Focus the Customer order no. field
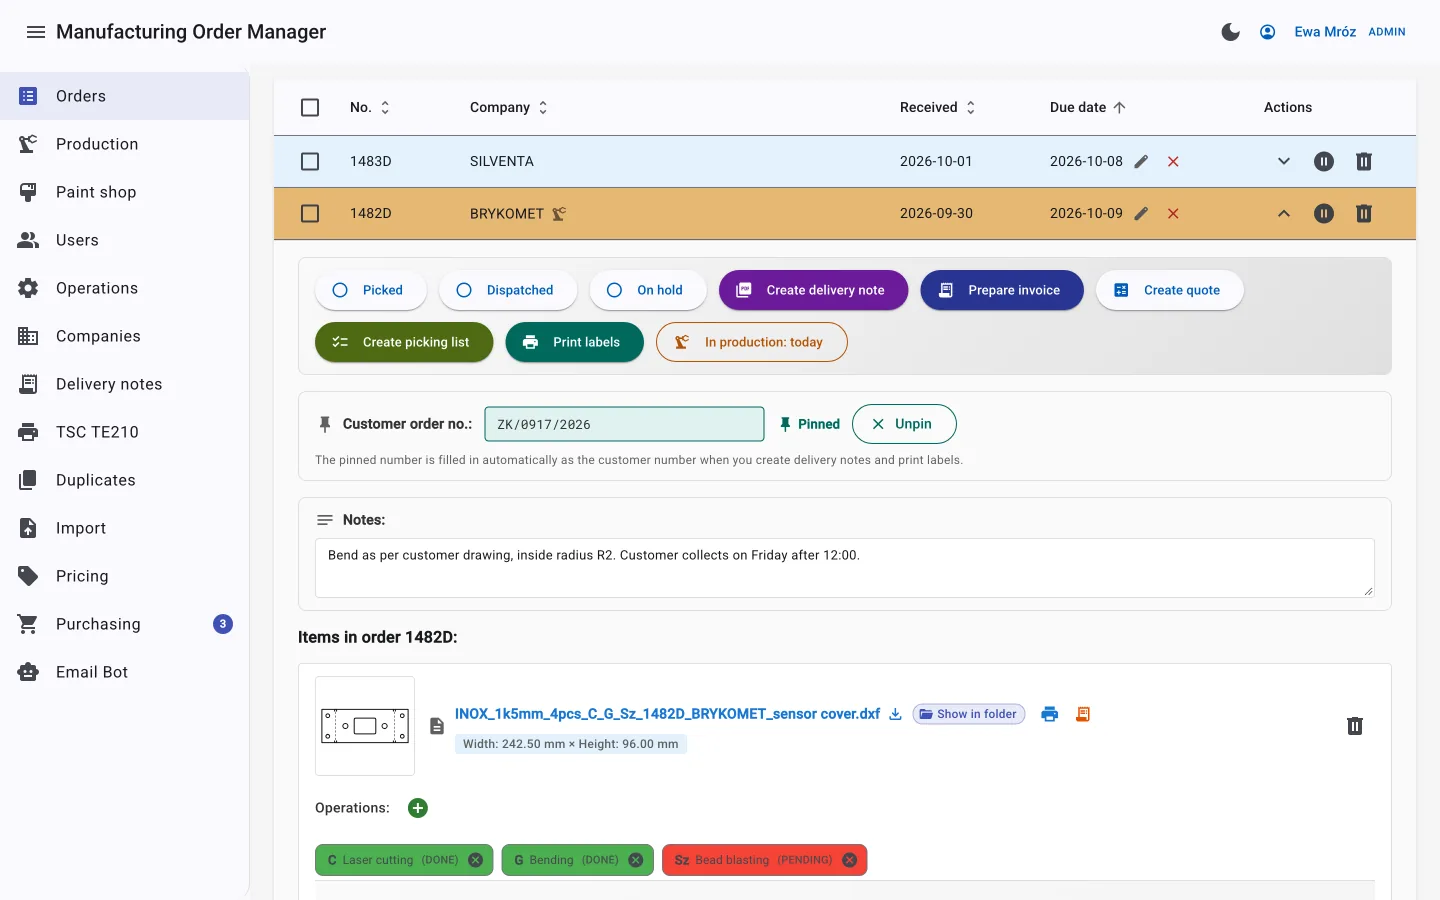The image size is (1440, 900). (625, 424)
